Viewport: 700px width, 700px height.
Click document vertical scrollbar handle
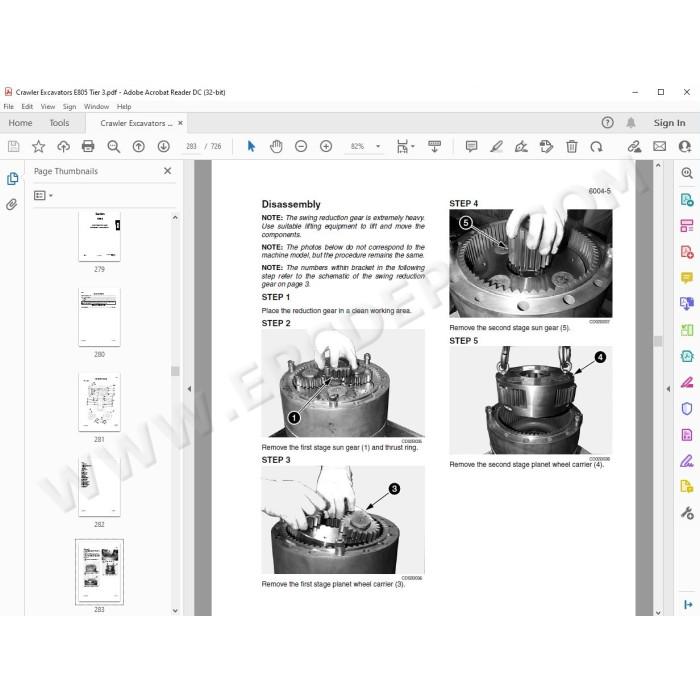point(658,341)
